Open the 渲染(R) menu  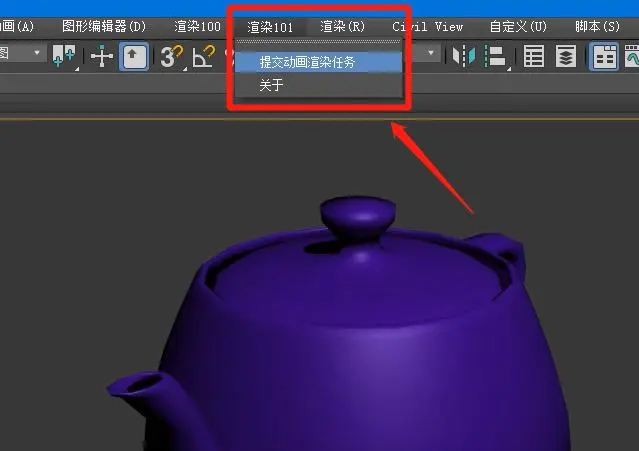[342, 27]
